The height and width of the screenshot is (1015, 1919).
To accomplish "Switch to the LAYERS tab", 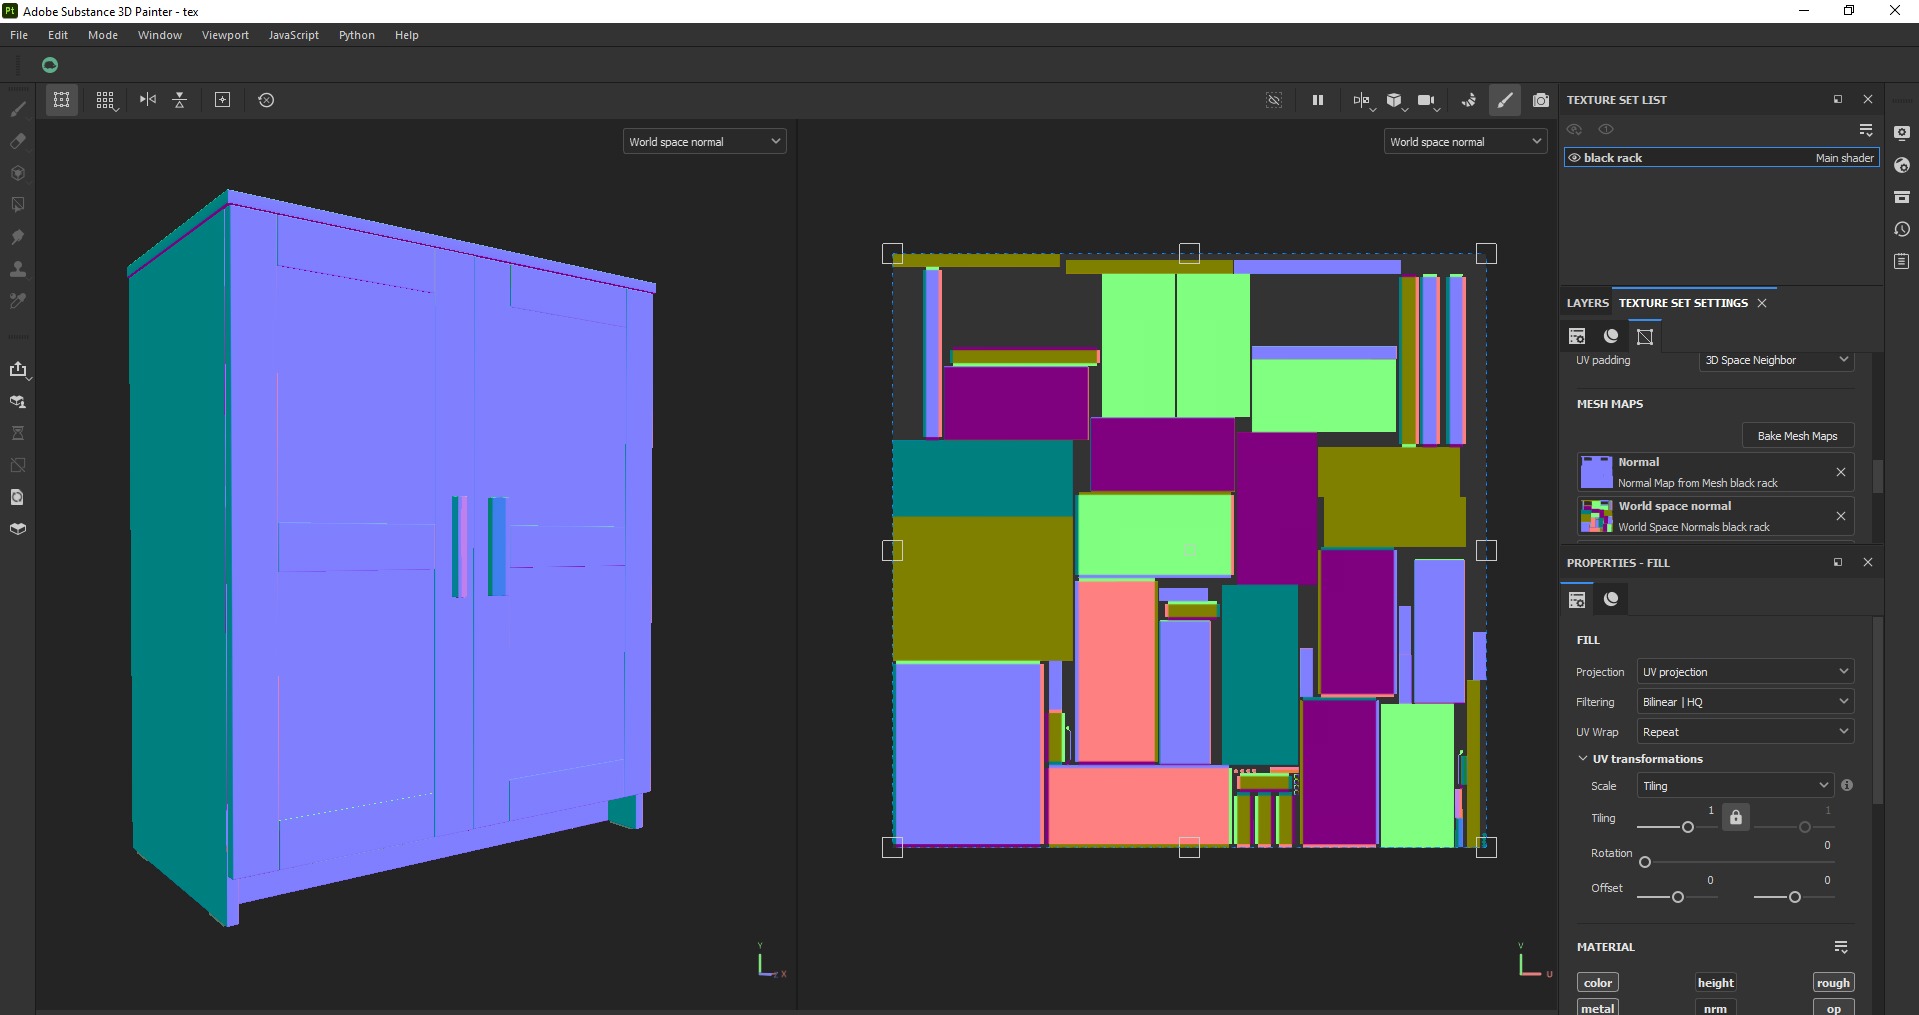I will 1588,303.
